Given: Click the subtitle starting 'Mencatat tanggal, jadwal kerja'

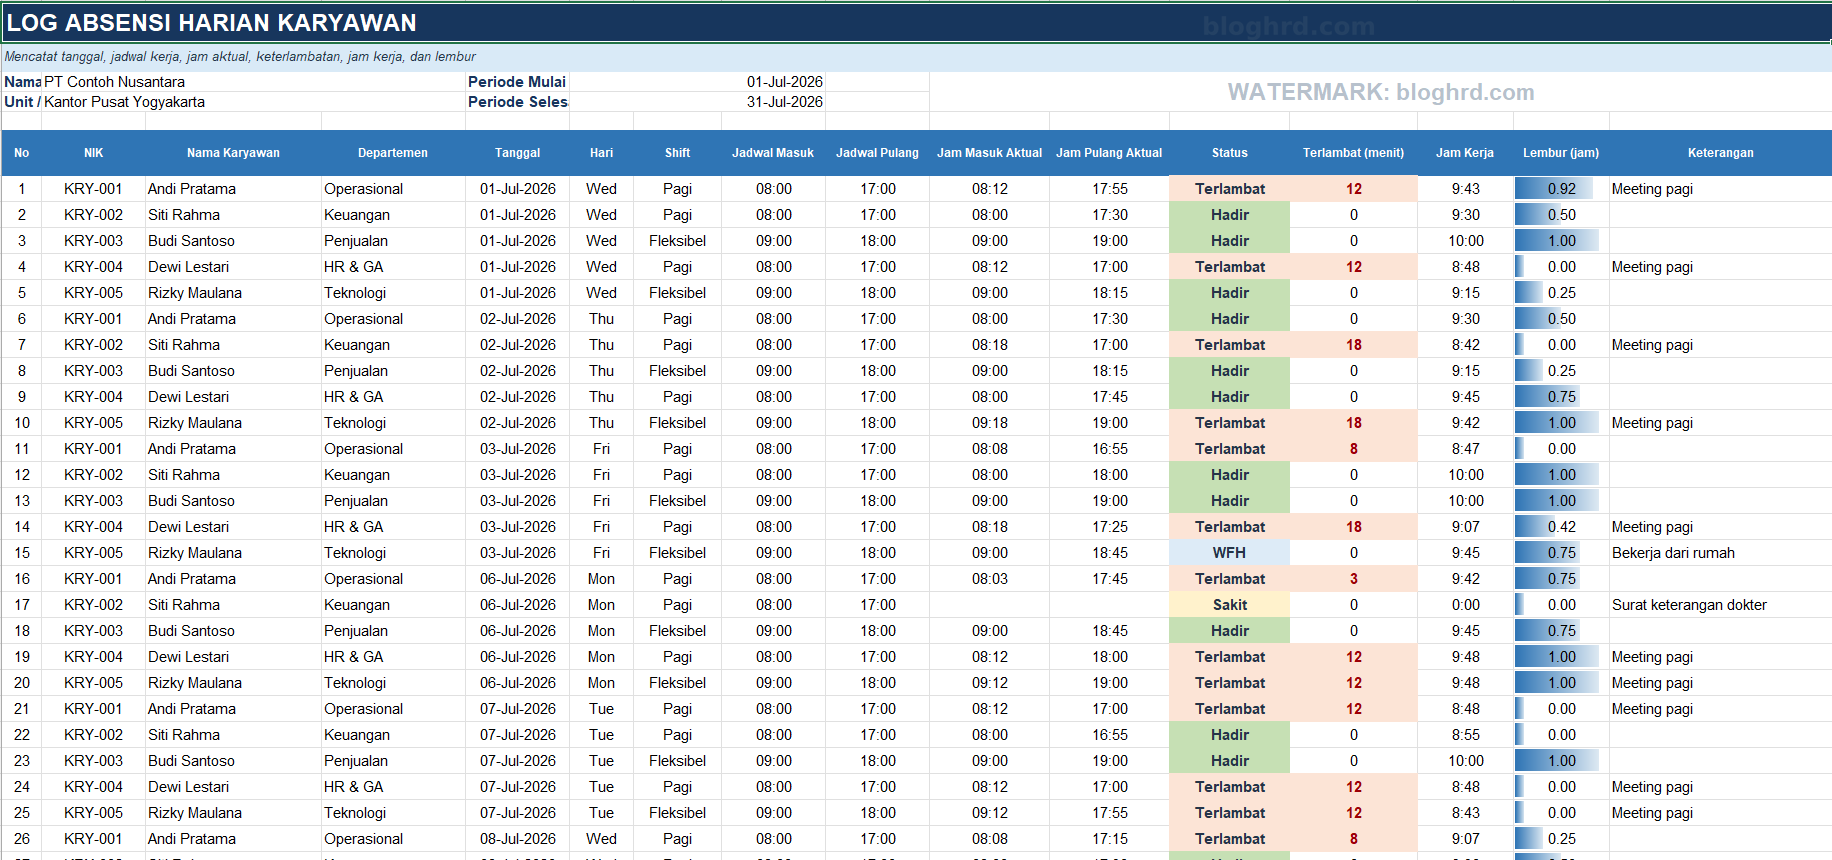Looking at the screenshot, I should click(916, 57).
